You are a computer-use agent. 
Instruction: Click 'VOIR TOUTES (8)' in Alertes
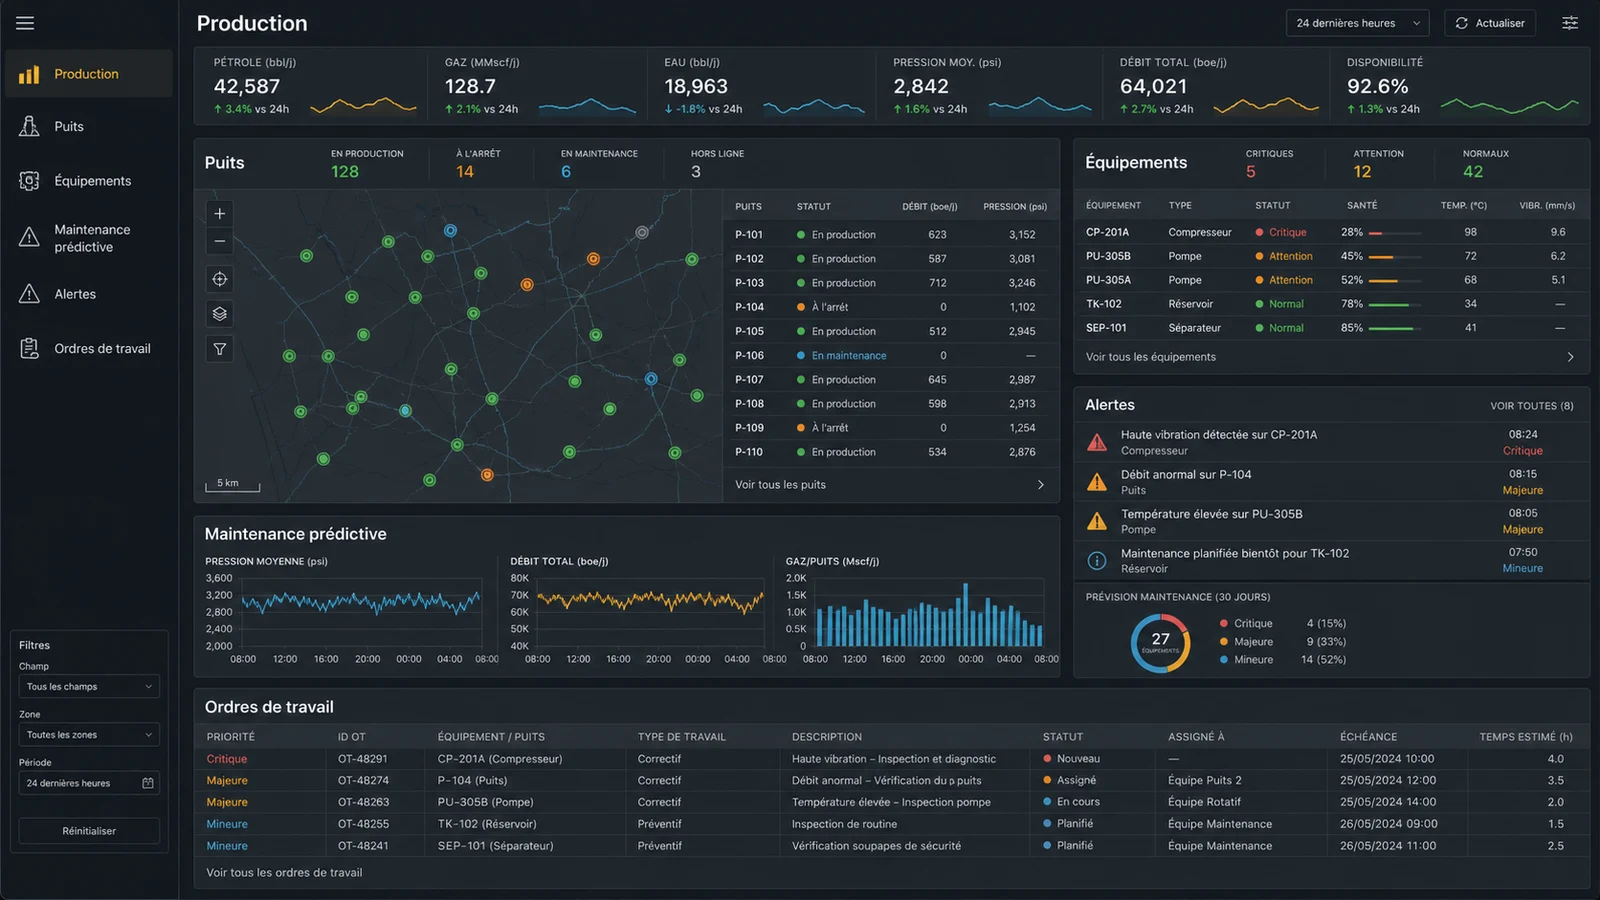click(1531, 406)
